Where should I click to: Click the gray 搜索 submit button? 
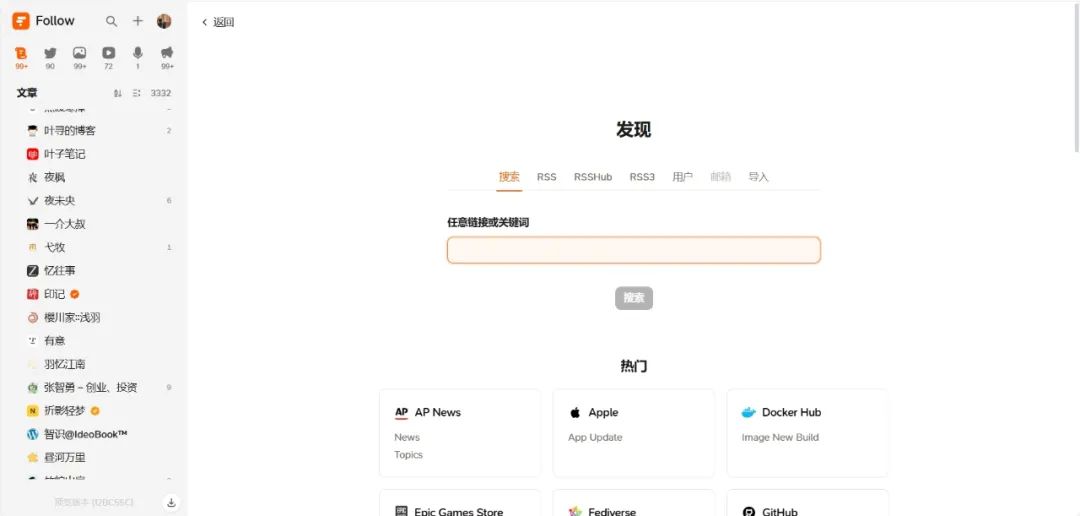(x=634, y=298)
